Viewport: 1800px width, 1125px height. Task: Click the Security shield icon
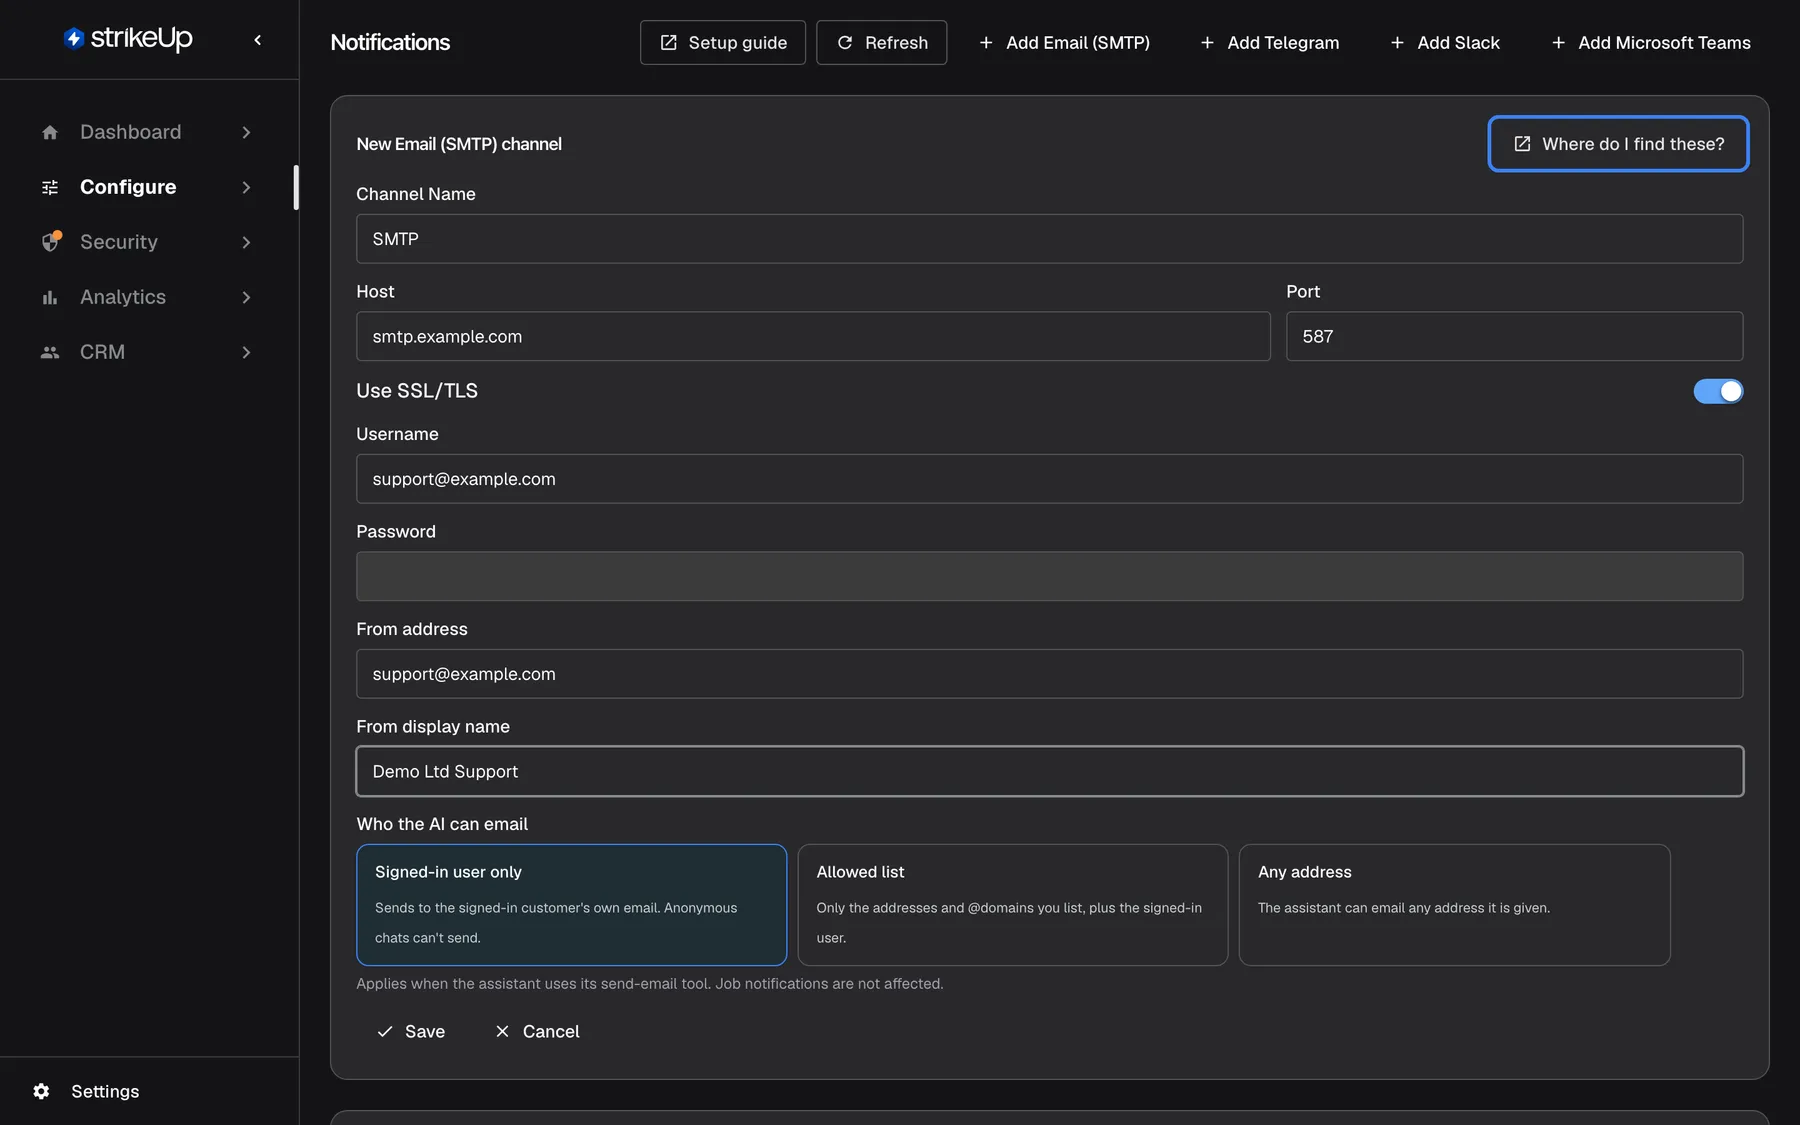click(x=51, y=242)
